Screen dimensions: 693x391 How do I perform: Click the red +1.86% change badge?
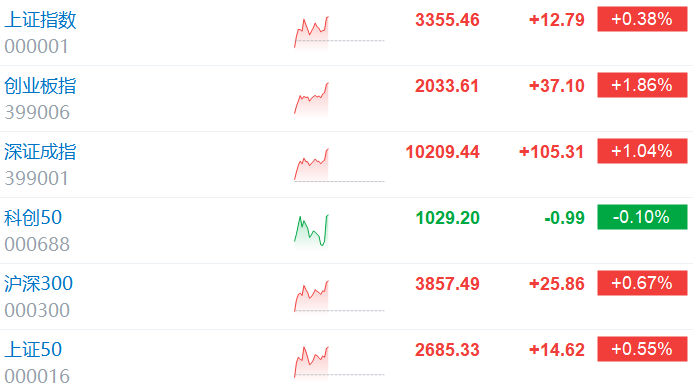pyautogui.click(x=642, y=85)
